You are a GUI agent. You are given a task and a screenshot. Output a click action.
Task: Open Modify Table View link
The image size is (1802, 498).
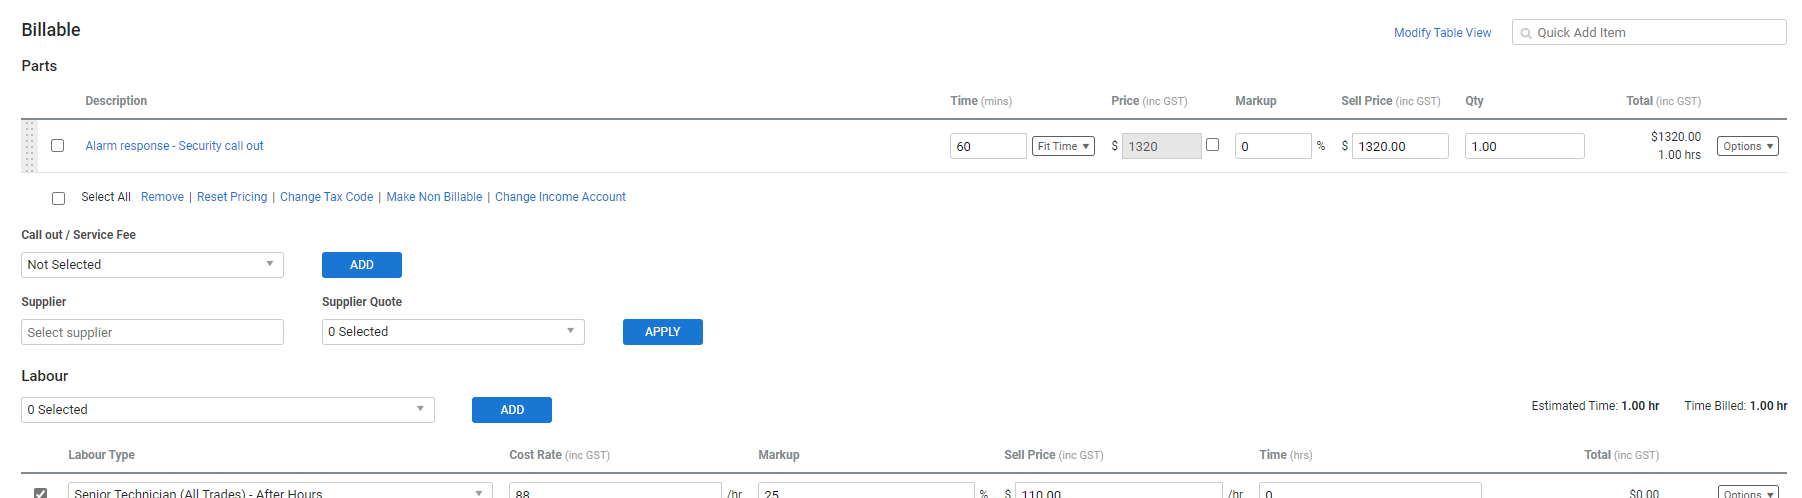point(1442,33)
